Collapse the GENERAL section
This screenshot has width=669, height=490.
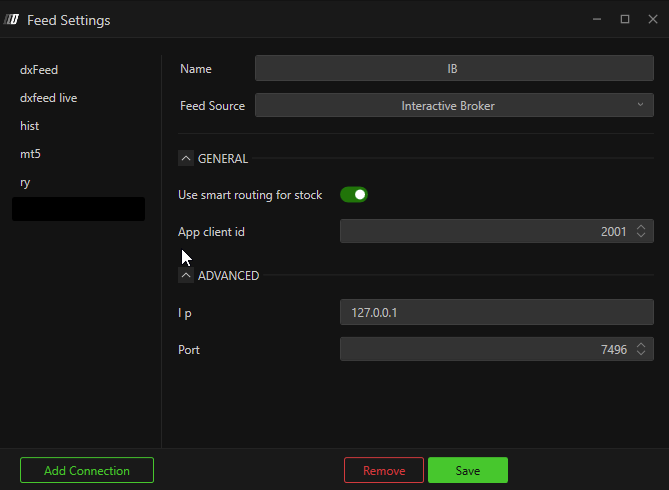[186, 158]
